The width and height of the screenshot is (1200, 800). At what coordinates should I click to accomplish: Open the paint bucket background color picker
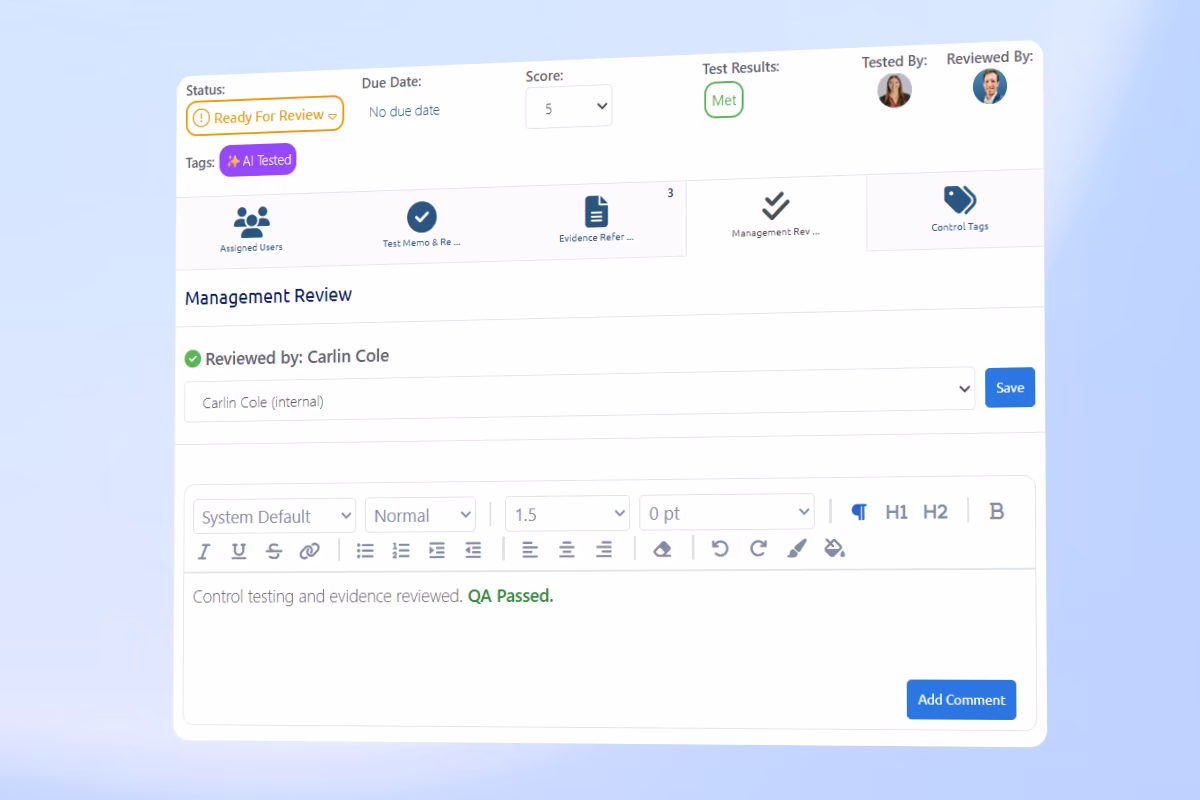click(834, 547)
